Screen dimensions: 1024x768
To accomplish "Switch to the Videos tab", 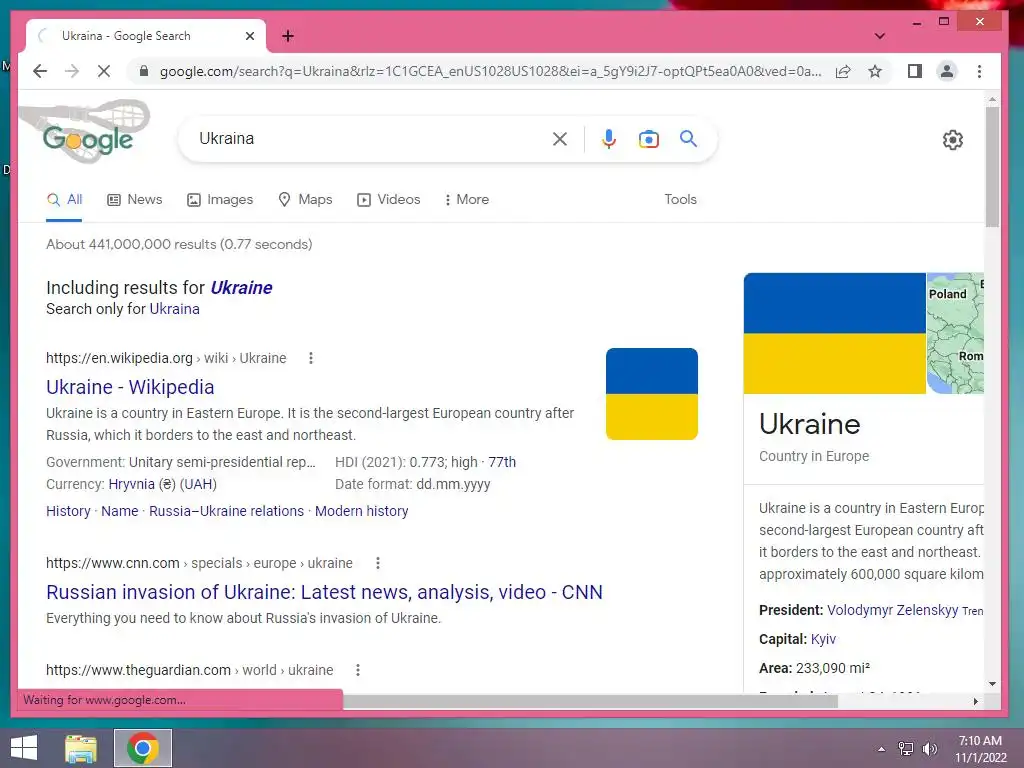I will click(389, 200).
